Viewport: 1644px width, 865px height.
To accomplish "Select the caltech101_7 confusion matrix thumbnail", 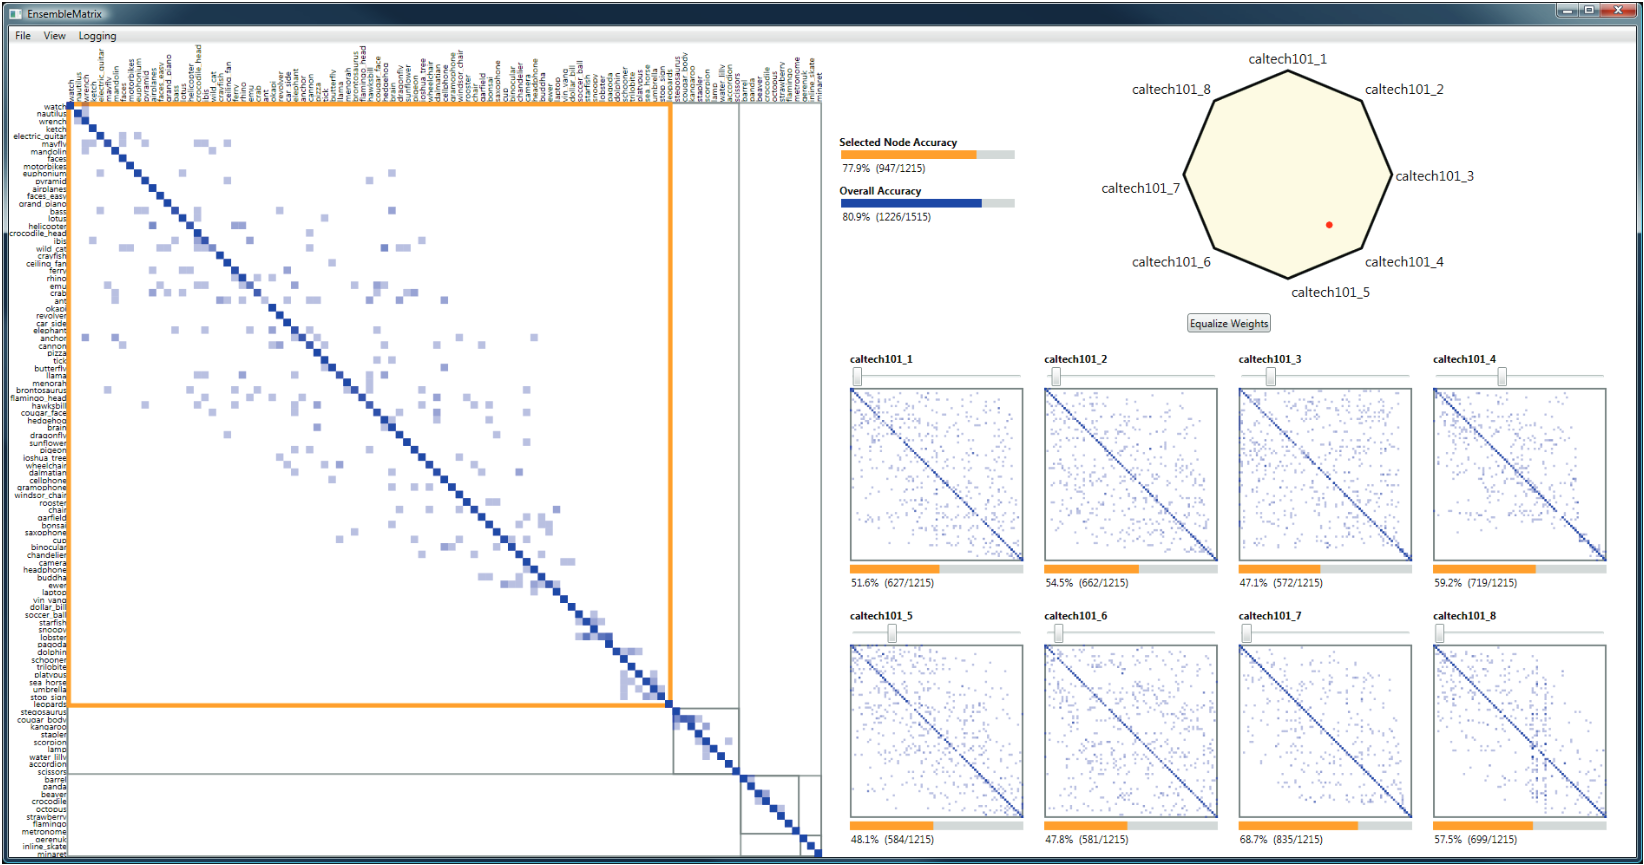I will (x=1324, y=731).
